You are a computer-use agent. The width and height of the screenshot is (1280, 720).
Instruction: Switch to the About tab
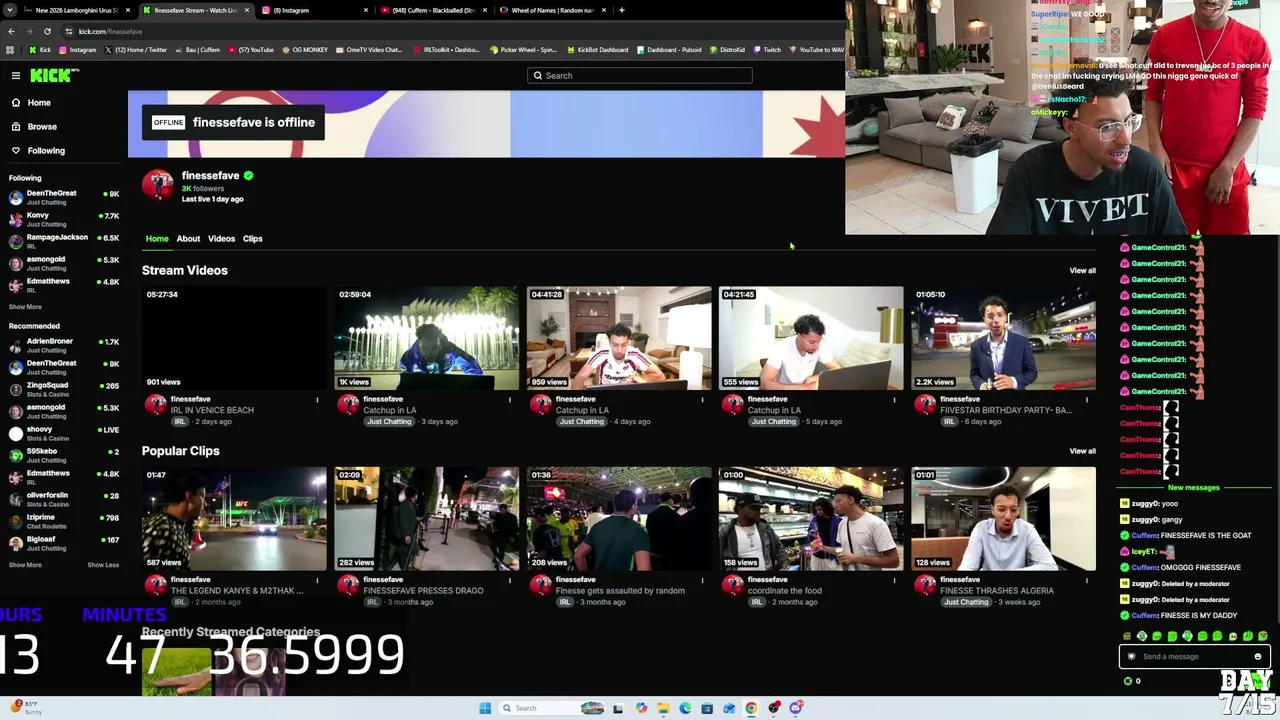(x=188, y=239)
